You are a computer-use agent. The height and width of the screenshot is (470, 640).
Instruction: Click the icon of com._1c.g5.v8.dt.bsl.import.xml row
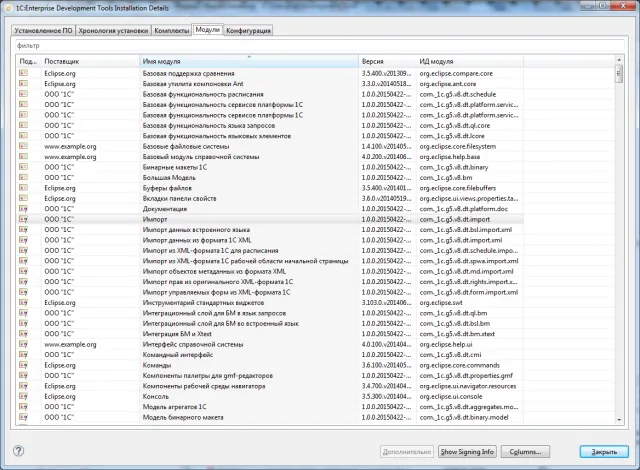pyautogui.click(x=23, y=229)
